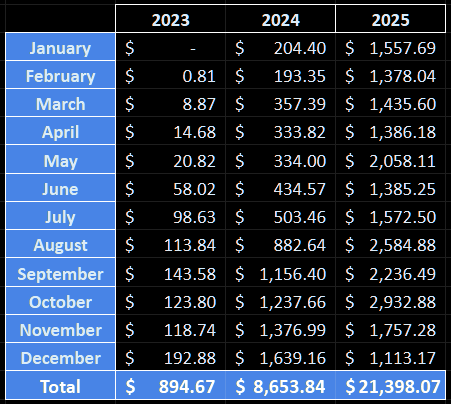Image resolution: width=451 pixels, height=404 pixels.
Task: Select the 2024 column header cell
Action: (280, 19)
